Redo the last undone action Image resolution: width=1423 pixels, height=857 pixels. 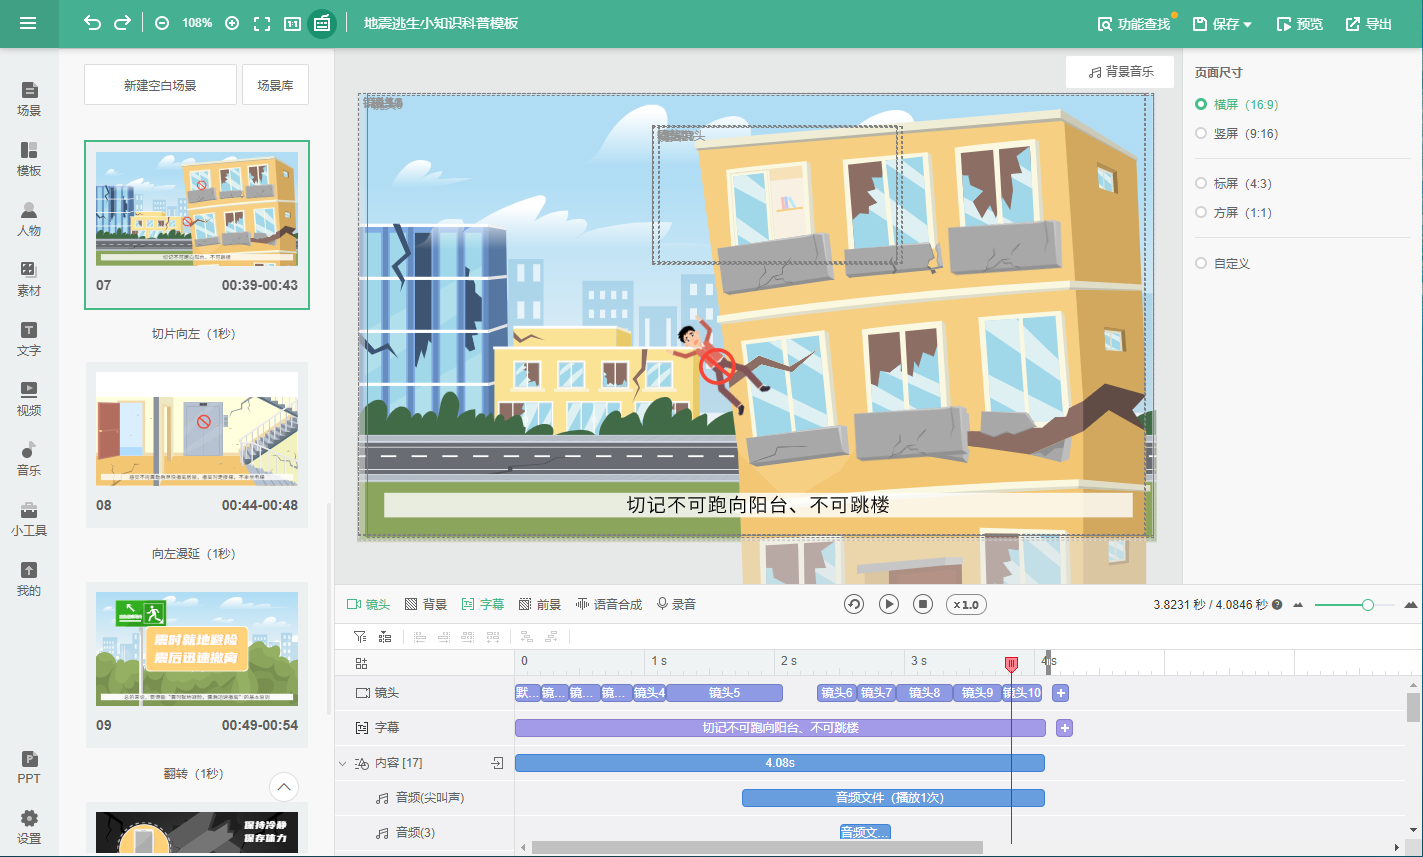click(x=122, y=23)
